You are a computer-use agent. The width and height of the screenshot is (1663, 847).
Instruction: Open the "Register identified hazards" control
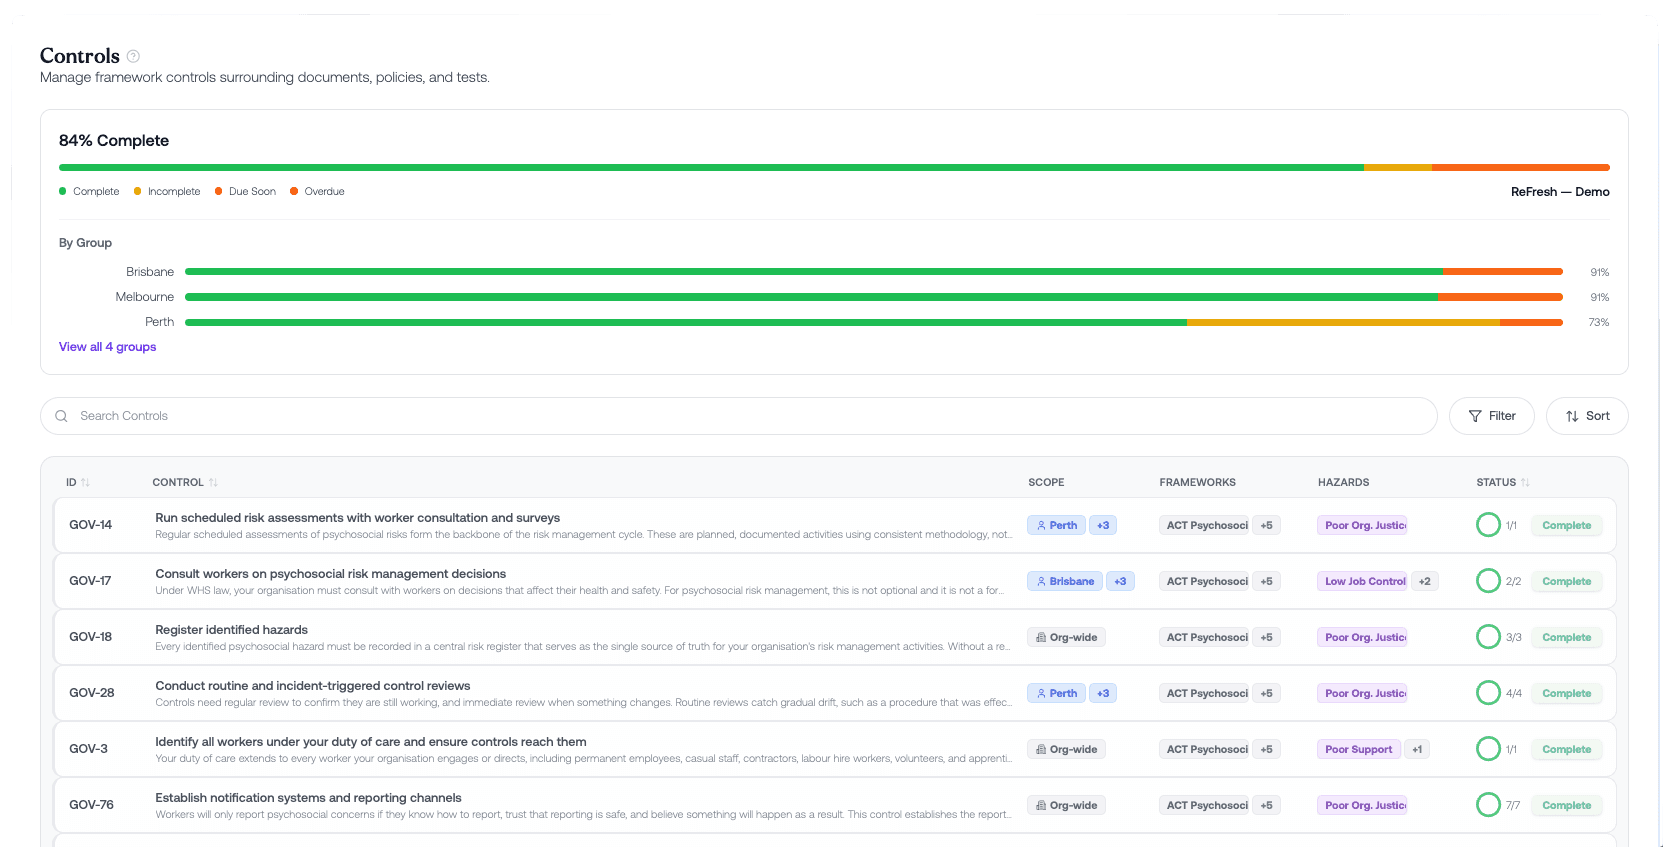[x=231, y=630]
